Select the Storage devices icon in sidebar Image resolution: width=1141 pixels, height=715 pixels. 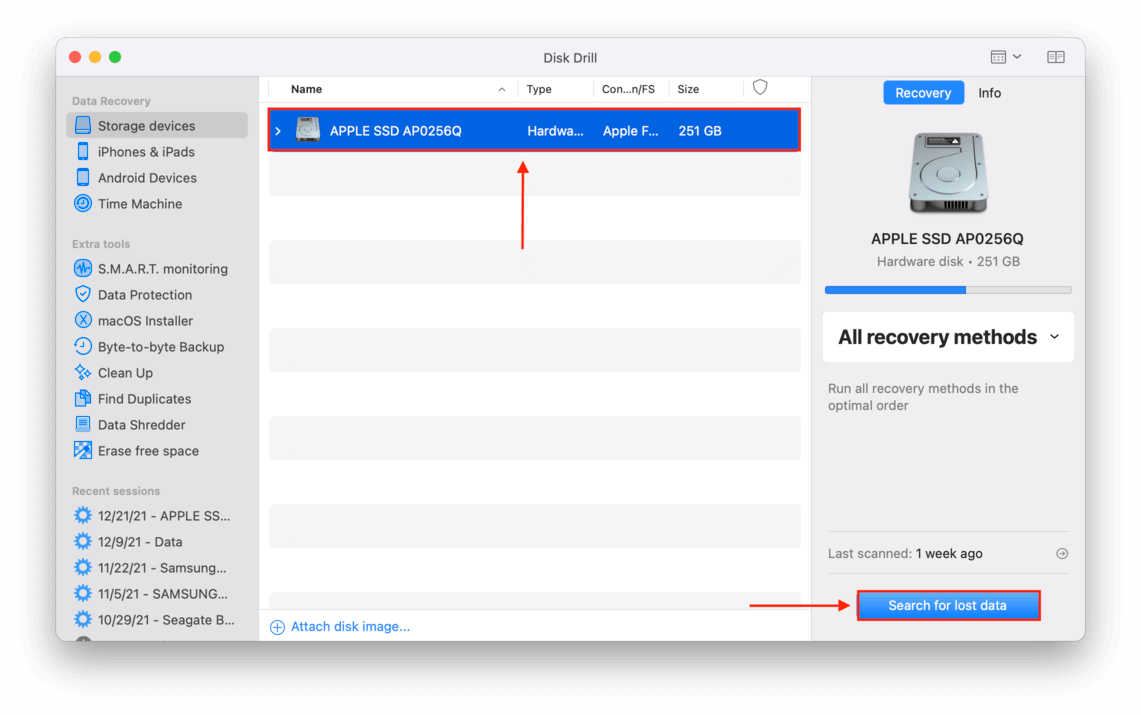pyautogui.click(x=83, y=125)
